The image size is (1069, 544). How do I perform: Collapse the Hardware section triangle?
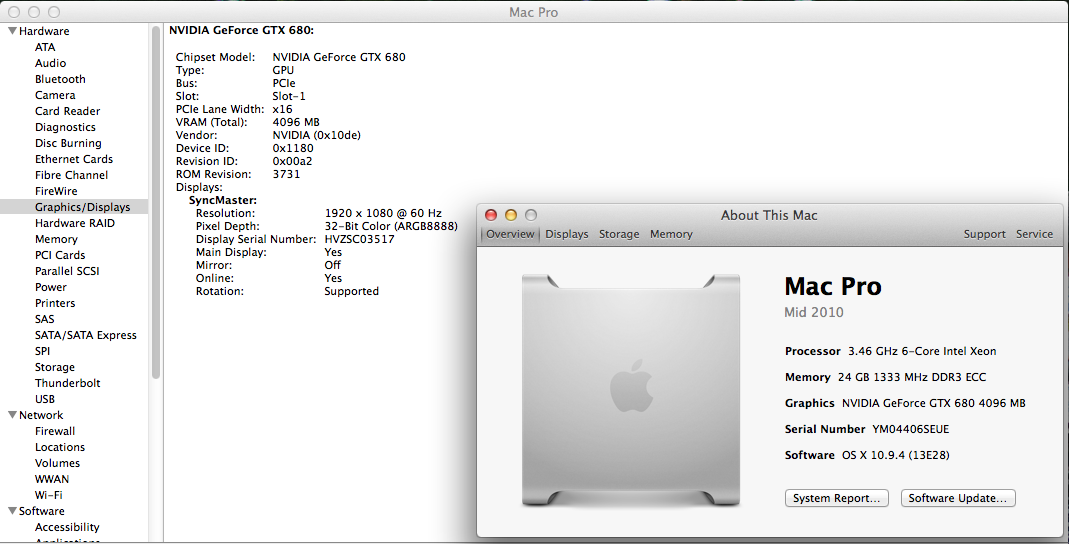(12, 31)
